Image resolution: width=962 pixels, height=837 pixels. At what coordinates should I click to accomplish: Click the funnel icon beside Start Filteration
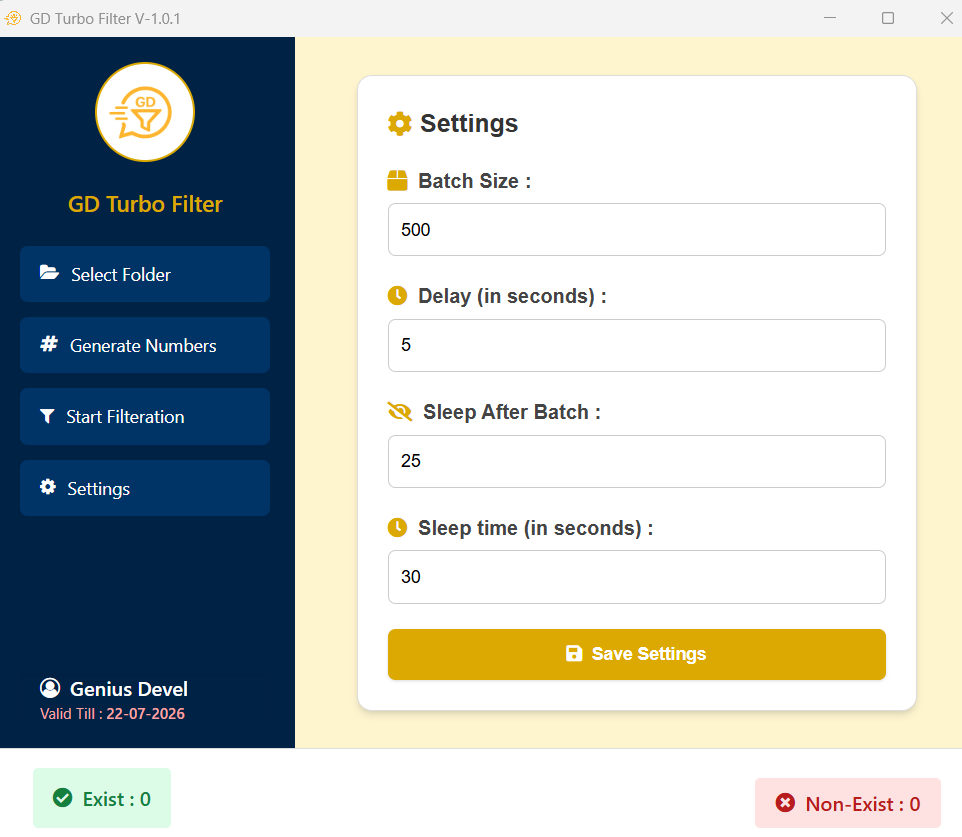tap(47, 416)
